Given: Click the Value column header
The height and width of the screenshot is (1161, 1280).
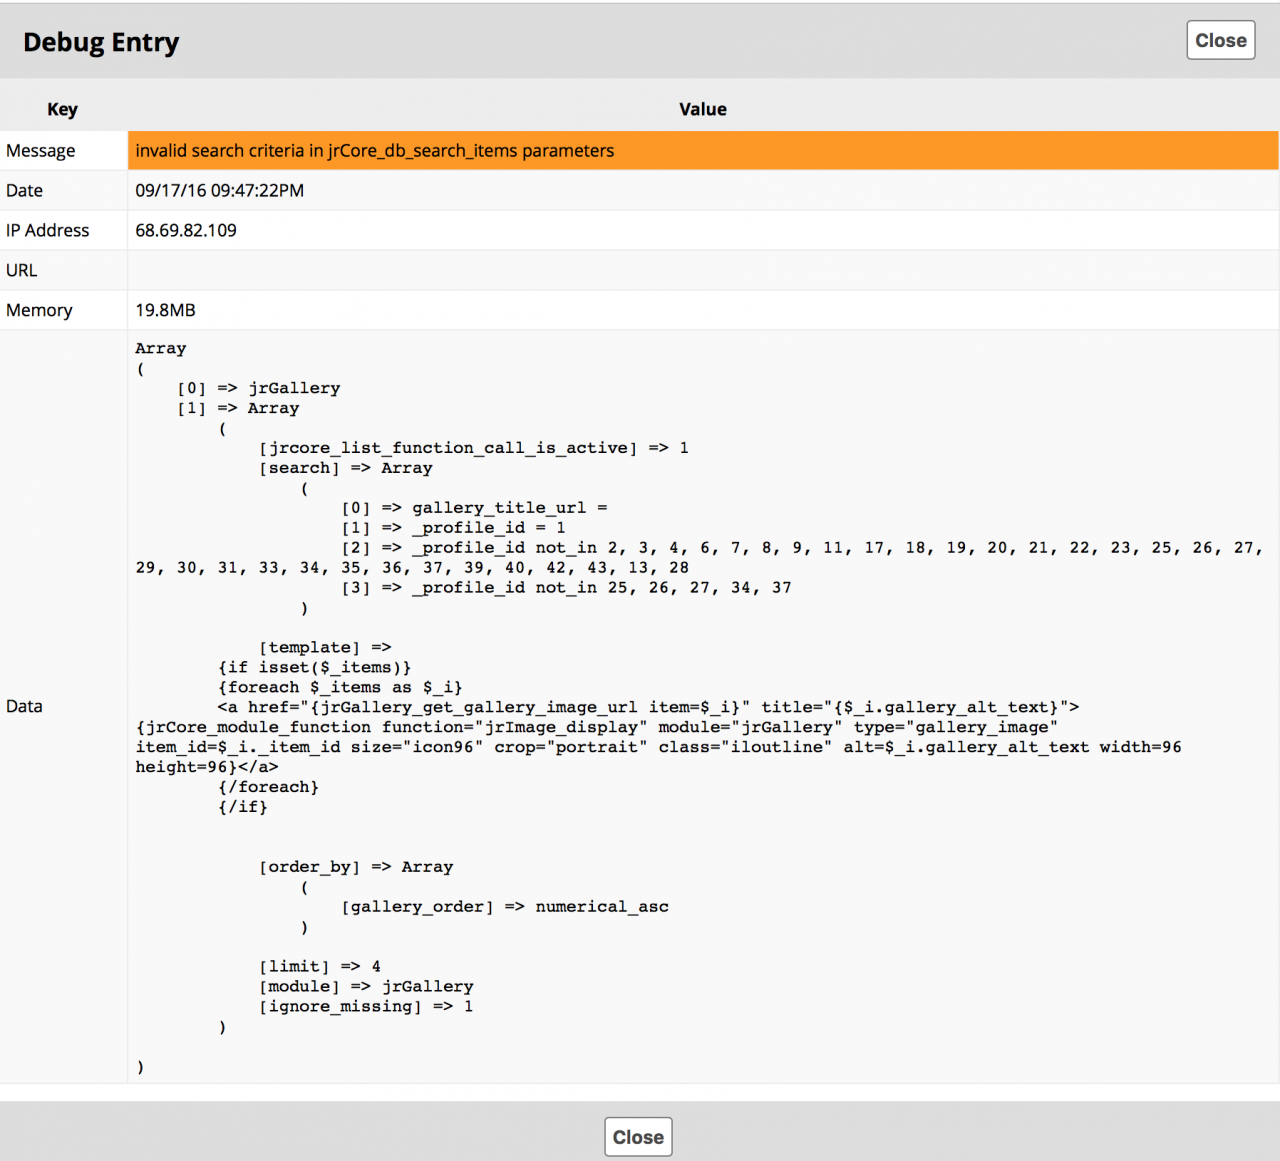Looking at the screenshot, I should tap(702, 109).
